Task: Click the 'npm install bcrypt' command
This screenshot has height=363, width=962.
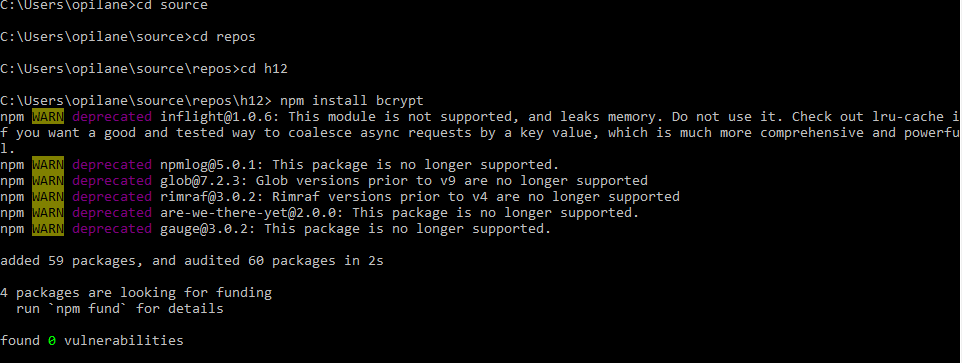Action: (x=352, y=101)
